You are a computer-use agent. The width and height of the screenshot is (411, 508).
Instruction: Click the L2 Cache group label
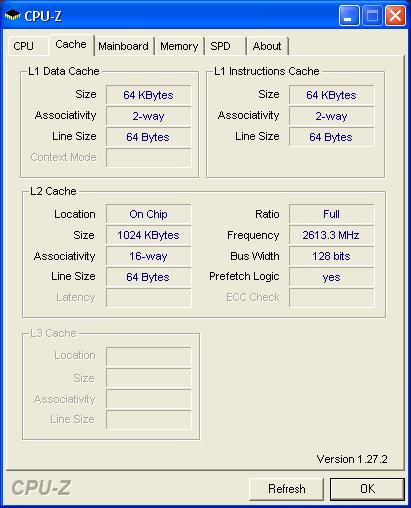53,191
